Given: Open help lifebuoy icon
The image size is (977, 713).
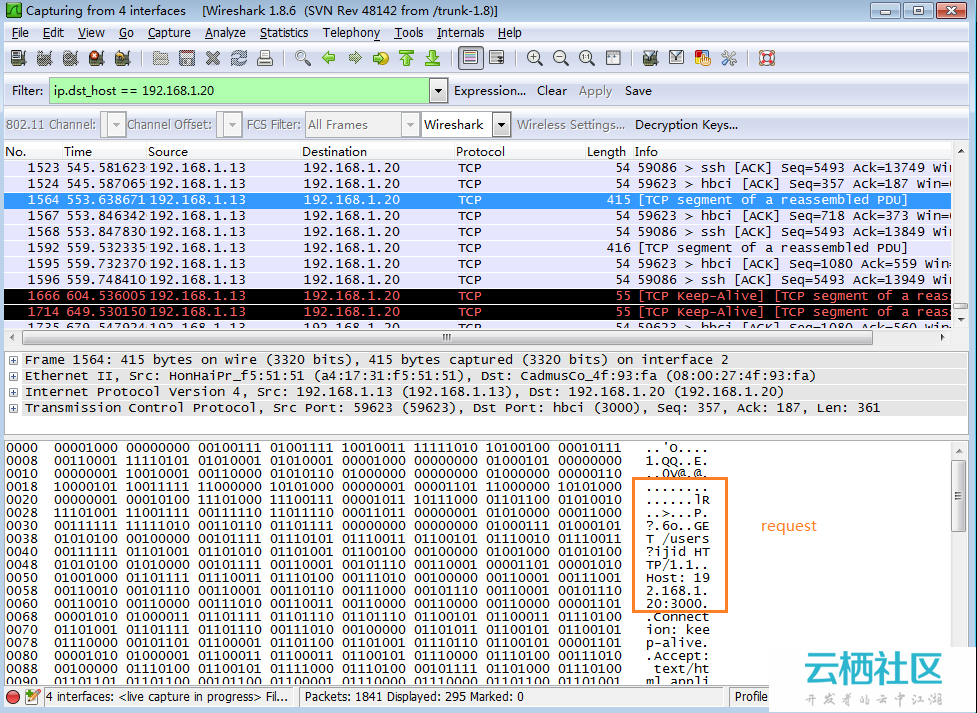Looking at the screenshot, I should tap(767, 59).
